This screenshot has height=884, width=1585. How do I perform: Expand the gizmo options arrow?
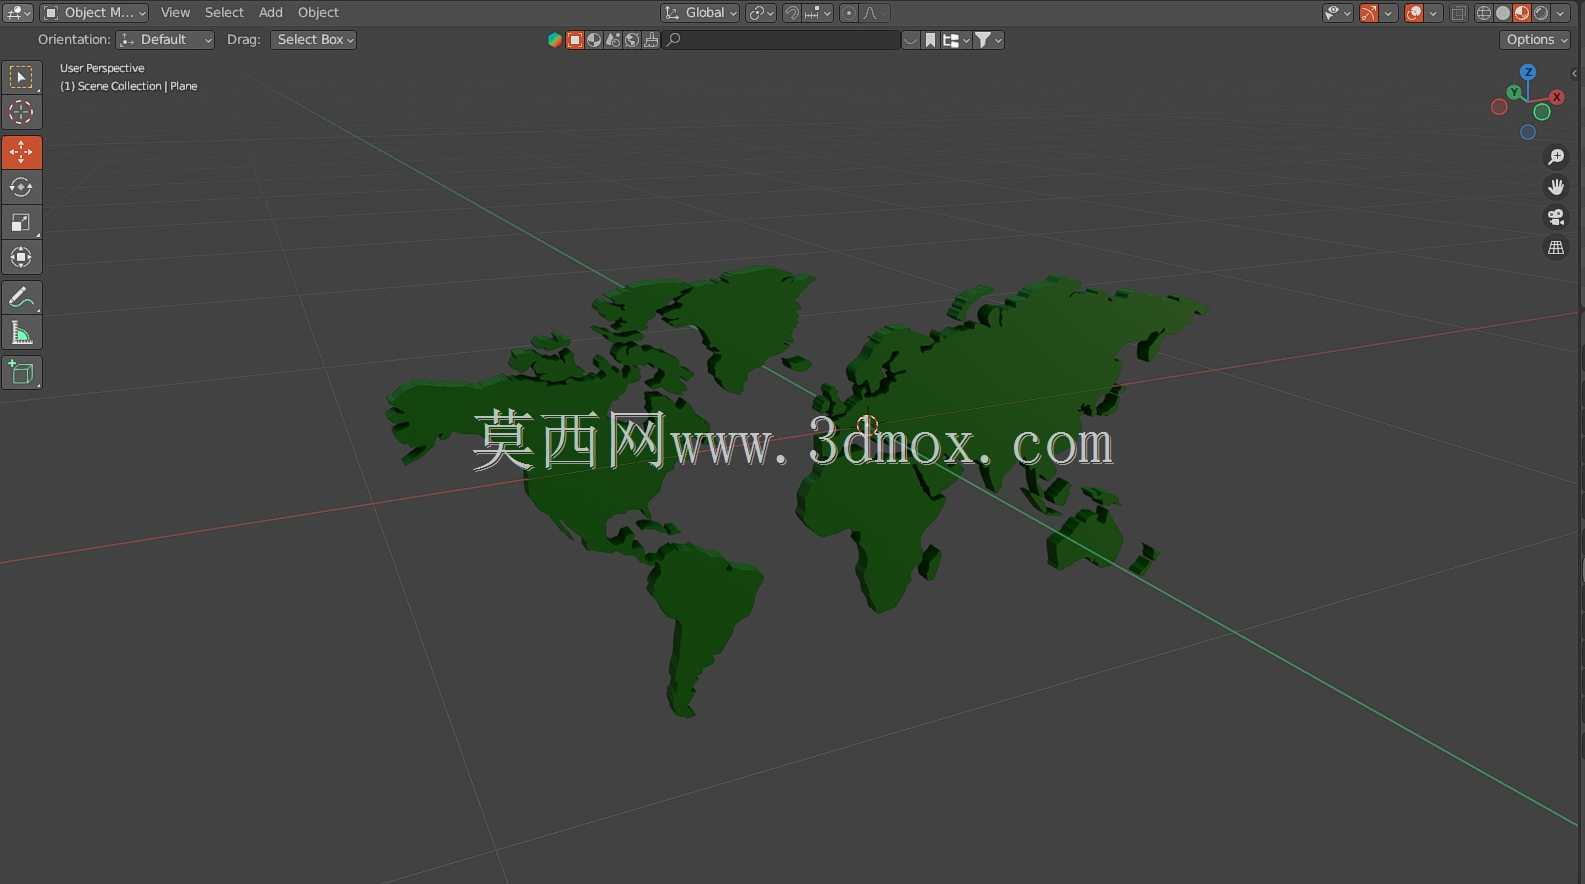(x=1389, y=13)
